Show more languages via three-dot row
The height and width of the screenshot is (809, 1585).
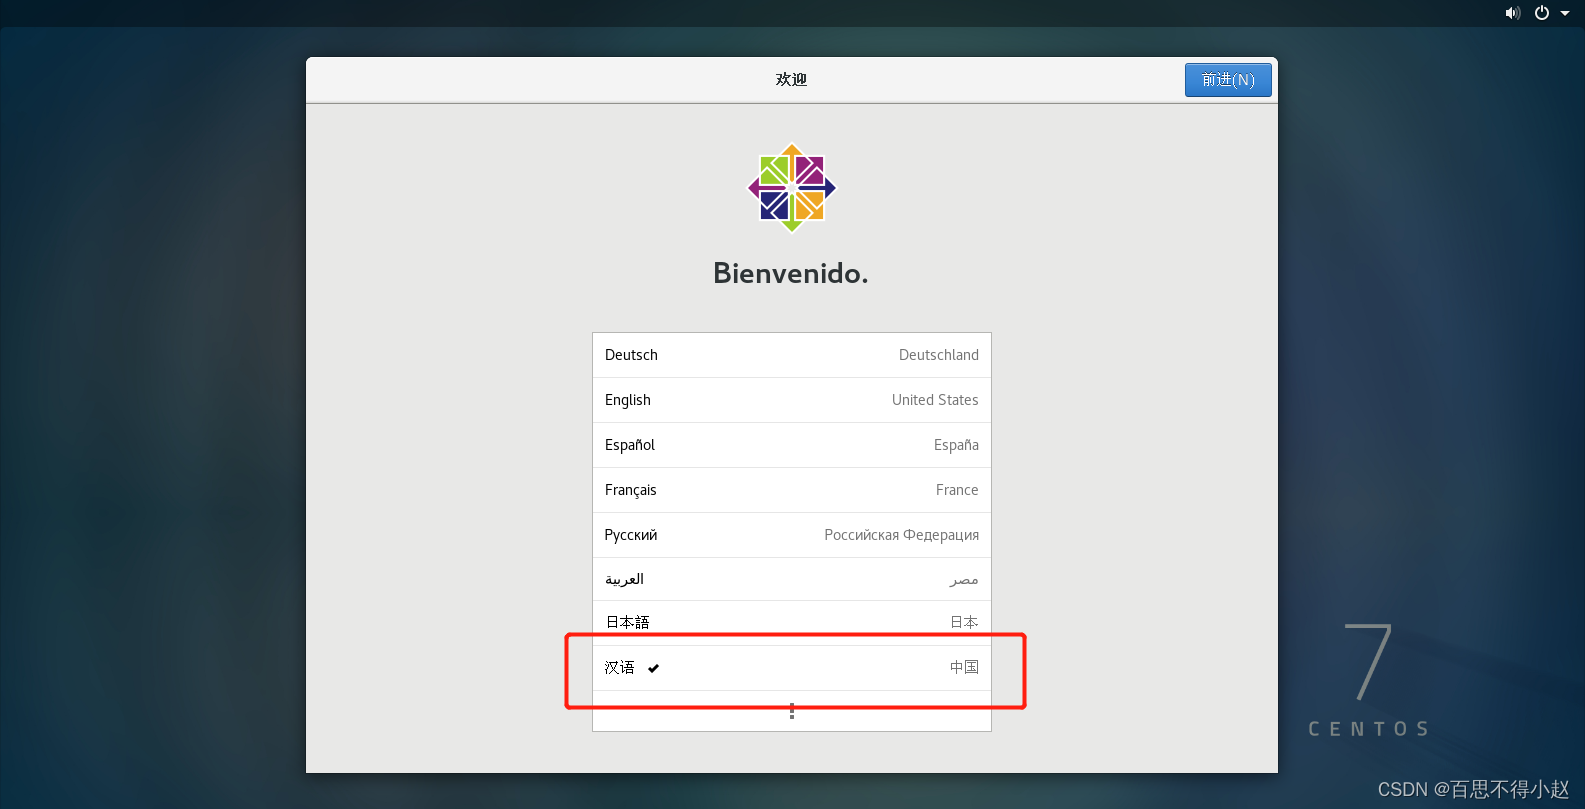click(x=792, y=711)
